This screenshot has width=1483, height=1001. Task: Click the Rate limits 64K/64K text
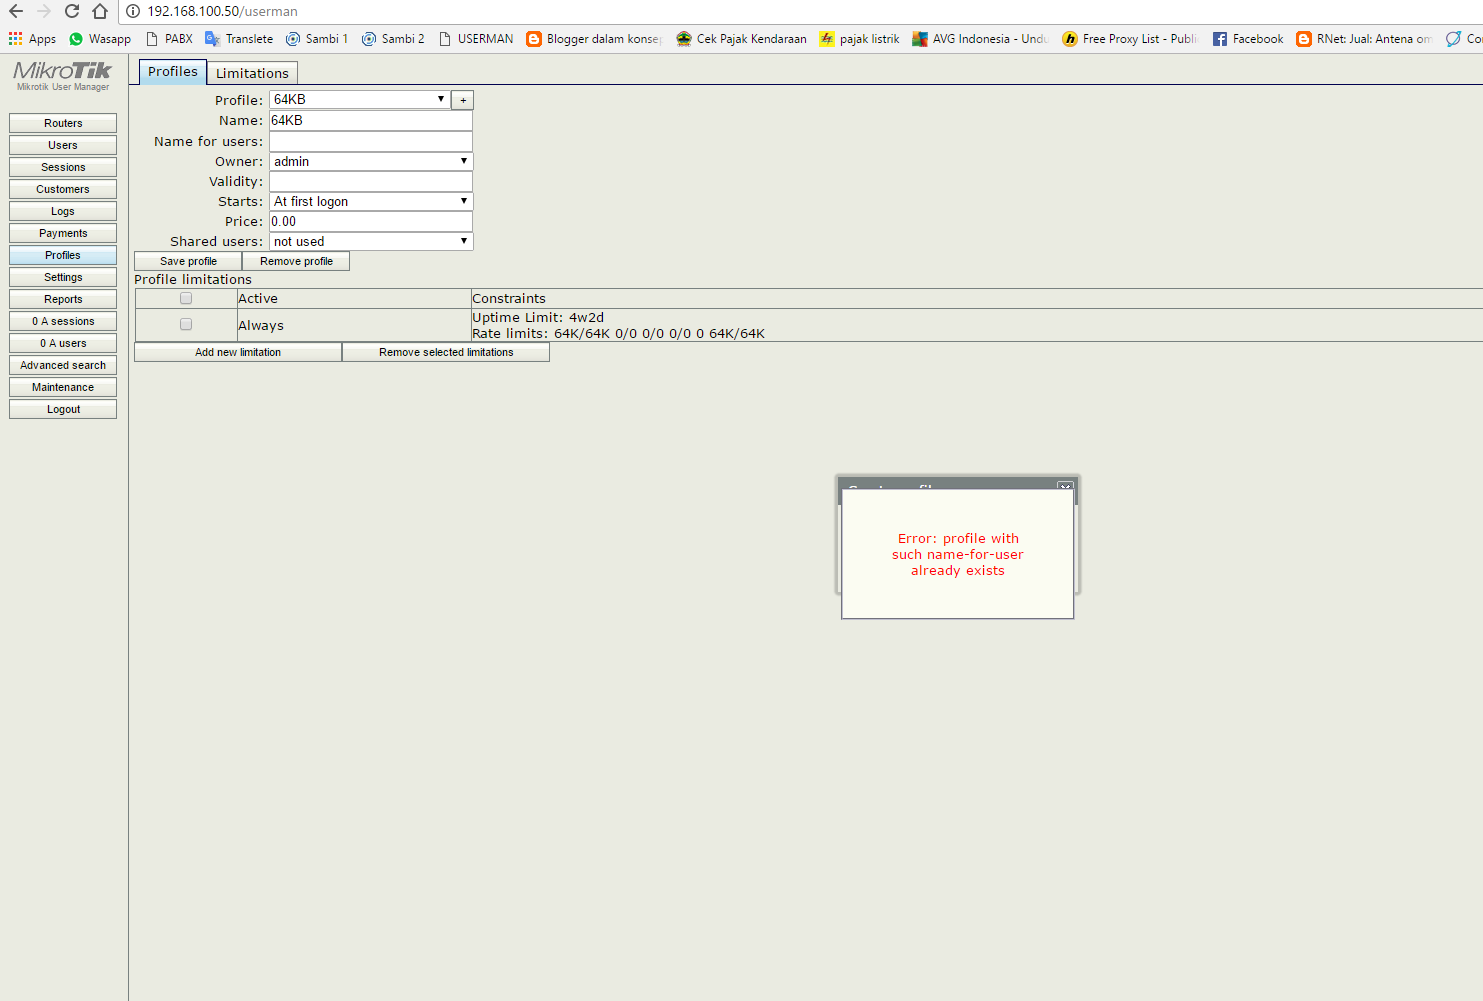point(618,333)
